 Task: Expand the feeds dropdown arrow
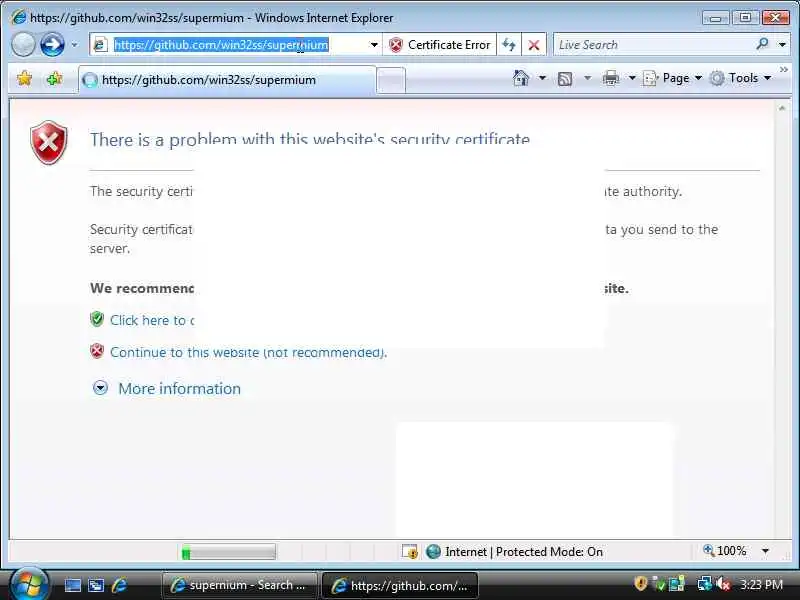click(587, 78)
